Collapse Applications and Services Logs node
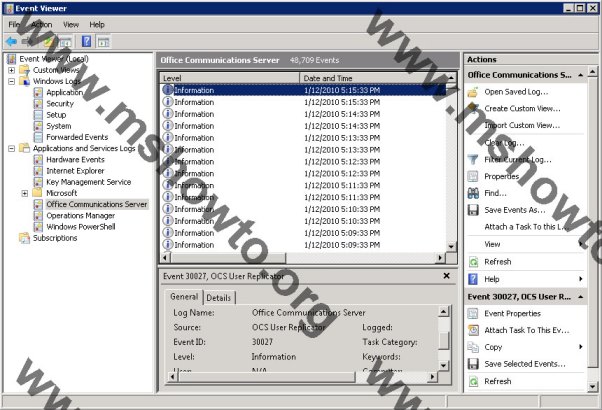602x410 pixels. point(12,148)
